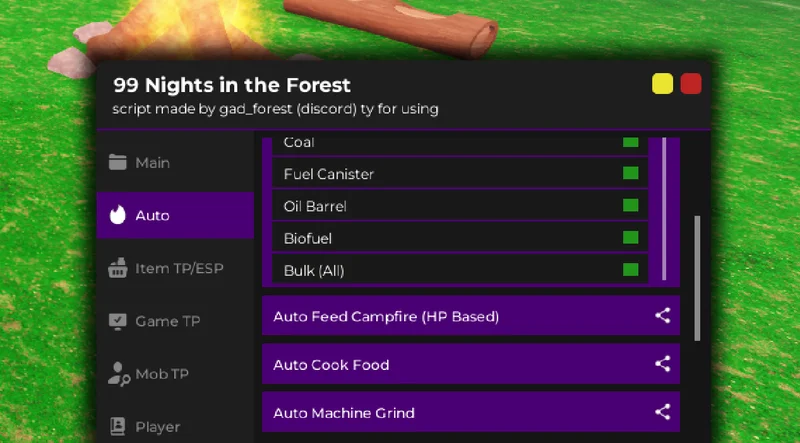Click share icon on Auto Cook Food
This screenshot has height=443, width=800.
click(x=662, y=364)
